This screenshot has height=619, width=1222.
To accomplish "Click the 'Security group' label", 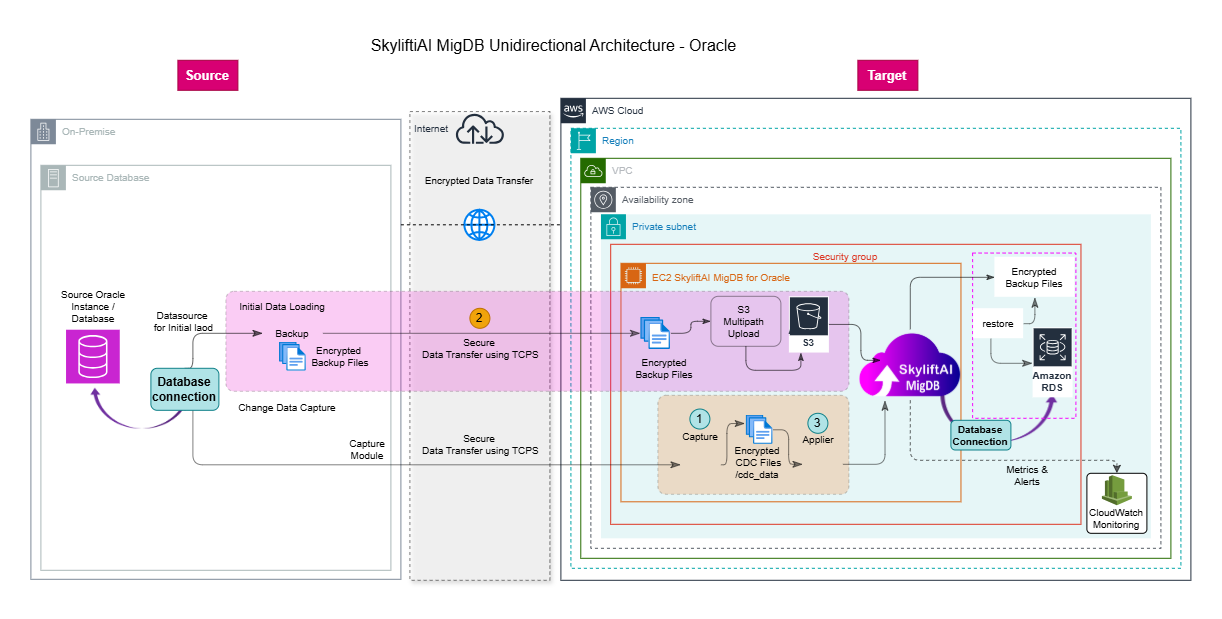I will (x=845, y=257).
